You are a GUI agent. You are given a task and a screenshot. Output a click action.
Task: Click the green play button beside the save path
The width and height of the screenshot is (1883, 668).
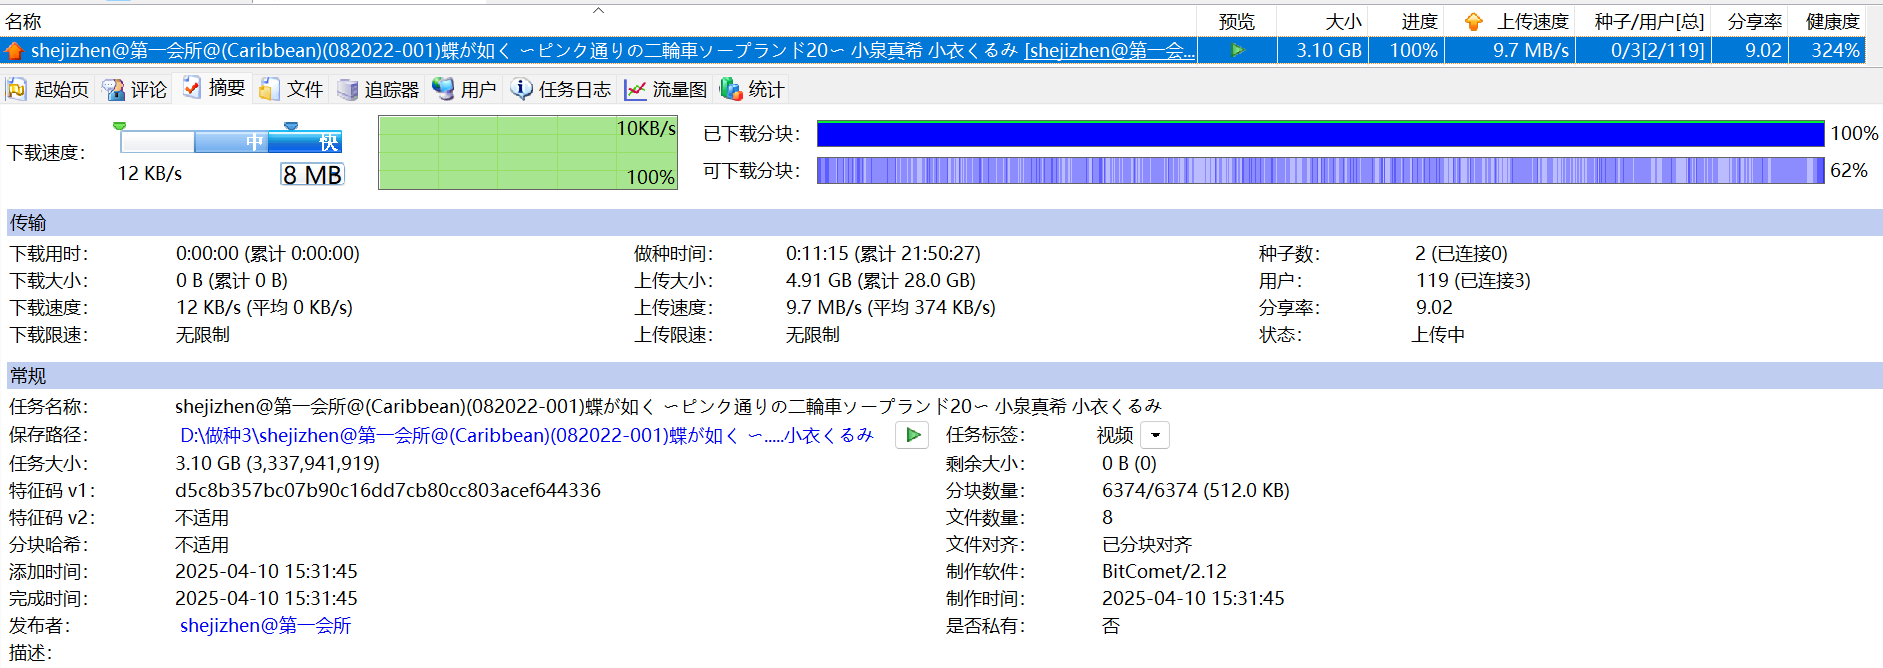[912, 435]
